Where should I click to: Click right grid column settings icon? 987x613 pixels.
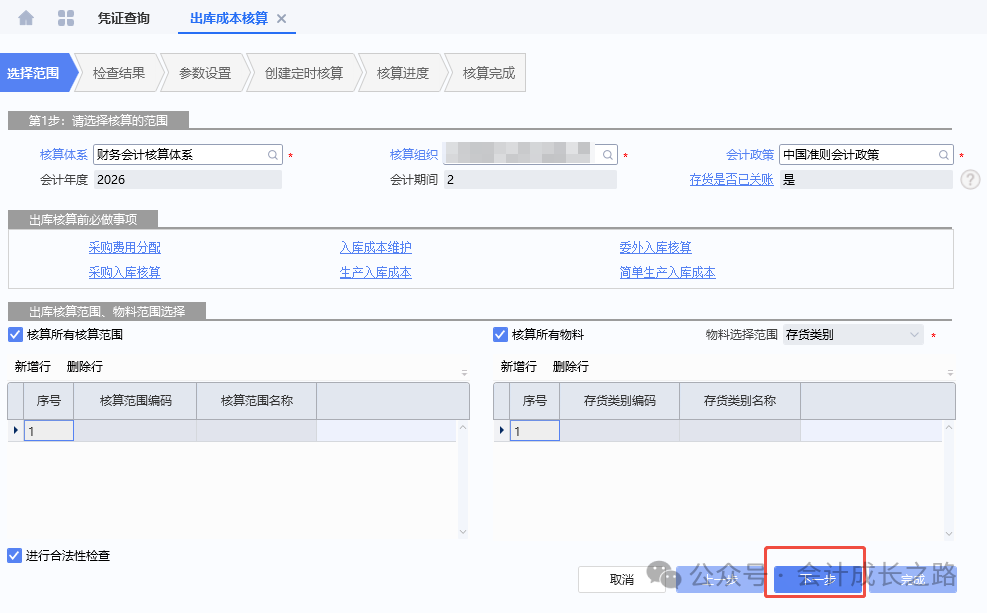tap(950, 372)
